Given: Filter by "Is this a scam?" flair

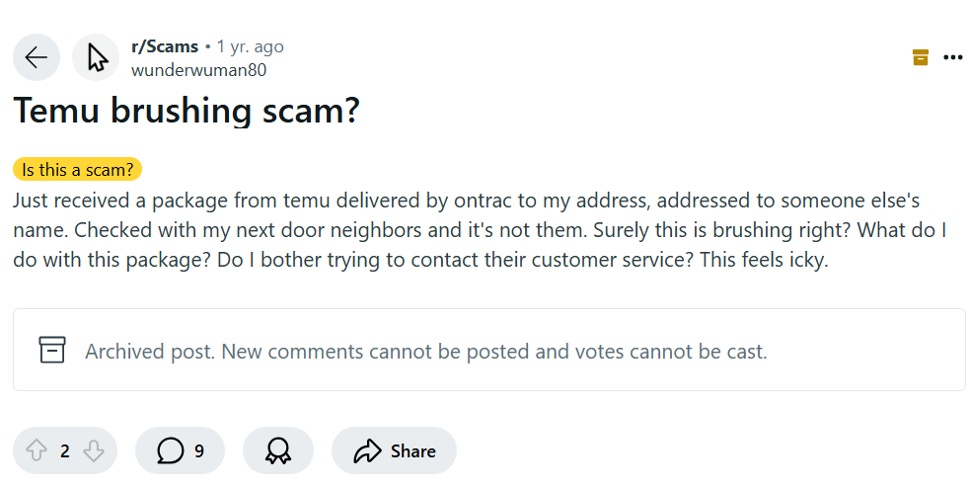Looking at the screenshot, I should pos(77,169).
